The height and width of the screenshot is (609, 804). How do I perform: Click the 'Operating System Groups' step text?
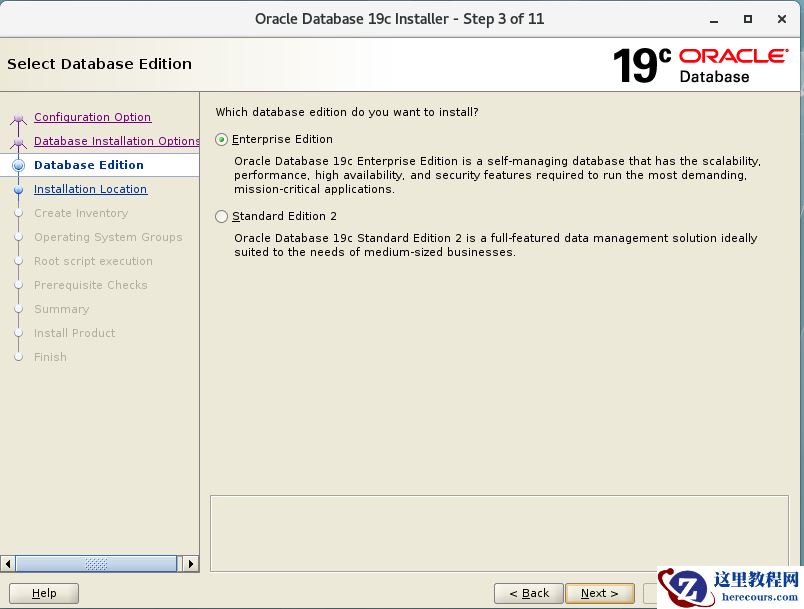[x=108, y=237]
